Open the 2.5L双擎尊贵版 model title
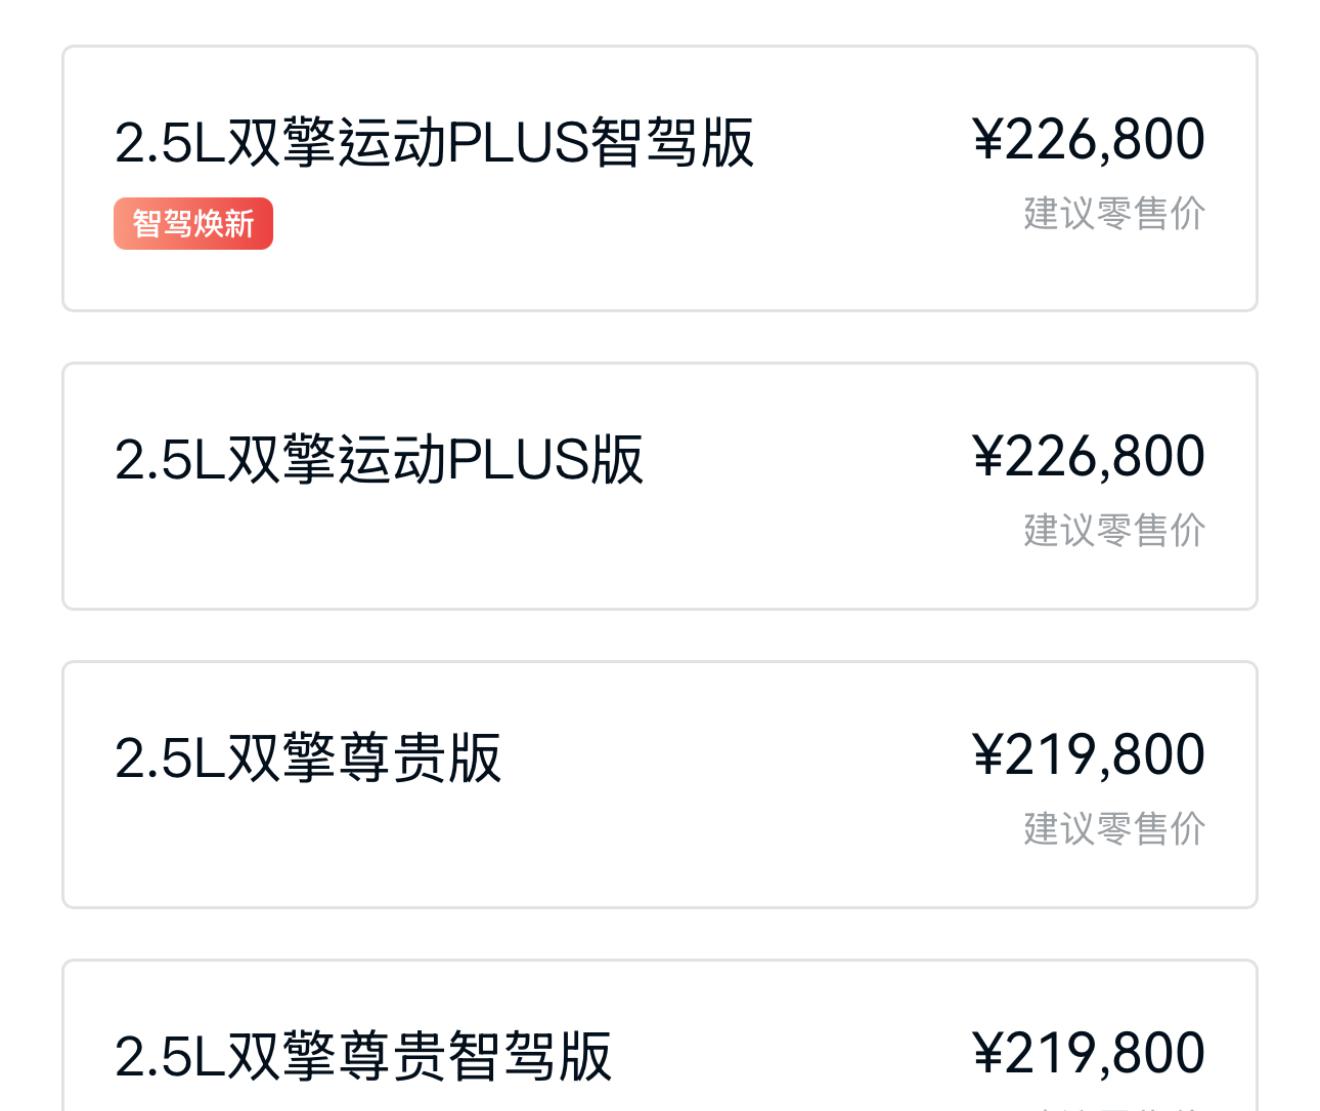Viewport: 1320px width, 1111px height. (x=308, y=757)
